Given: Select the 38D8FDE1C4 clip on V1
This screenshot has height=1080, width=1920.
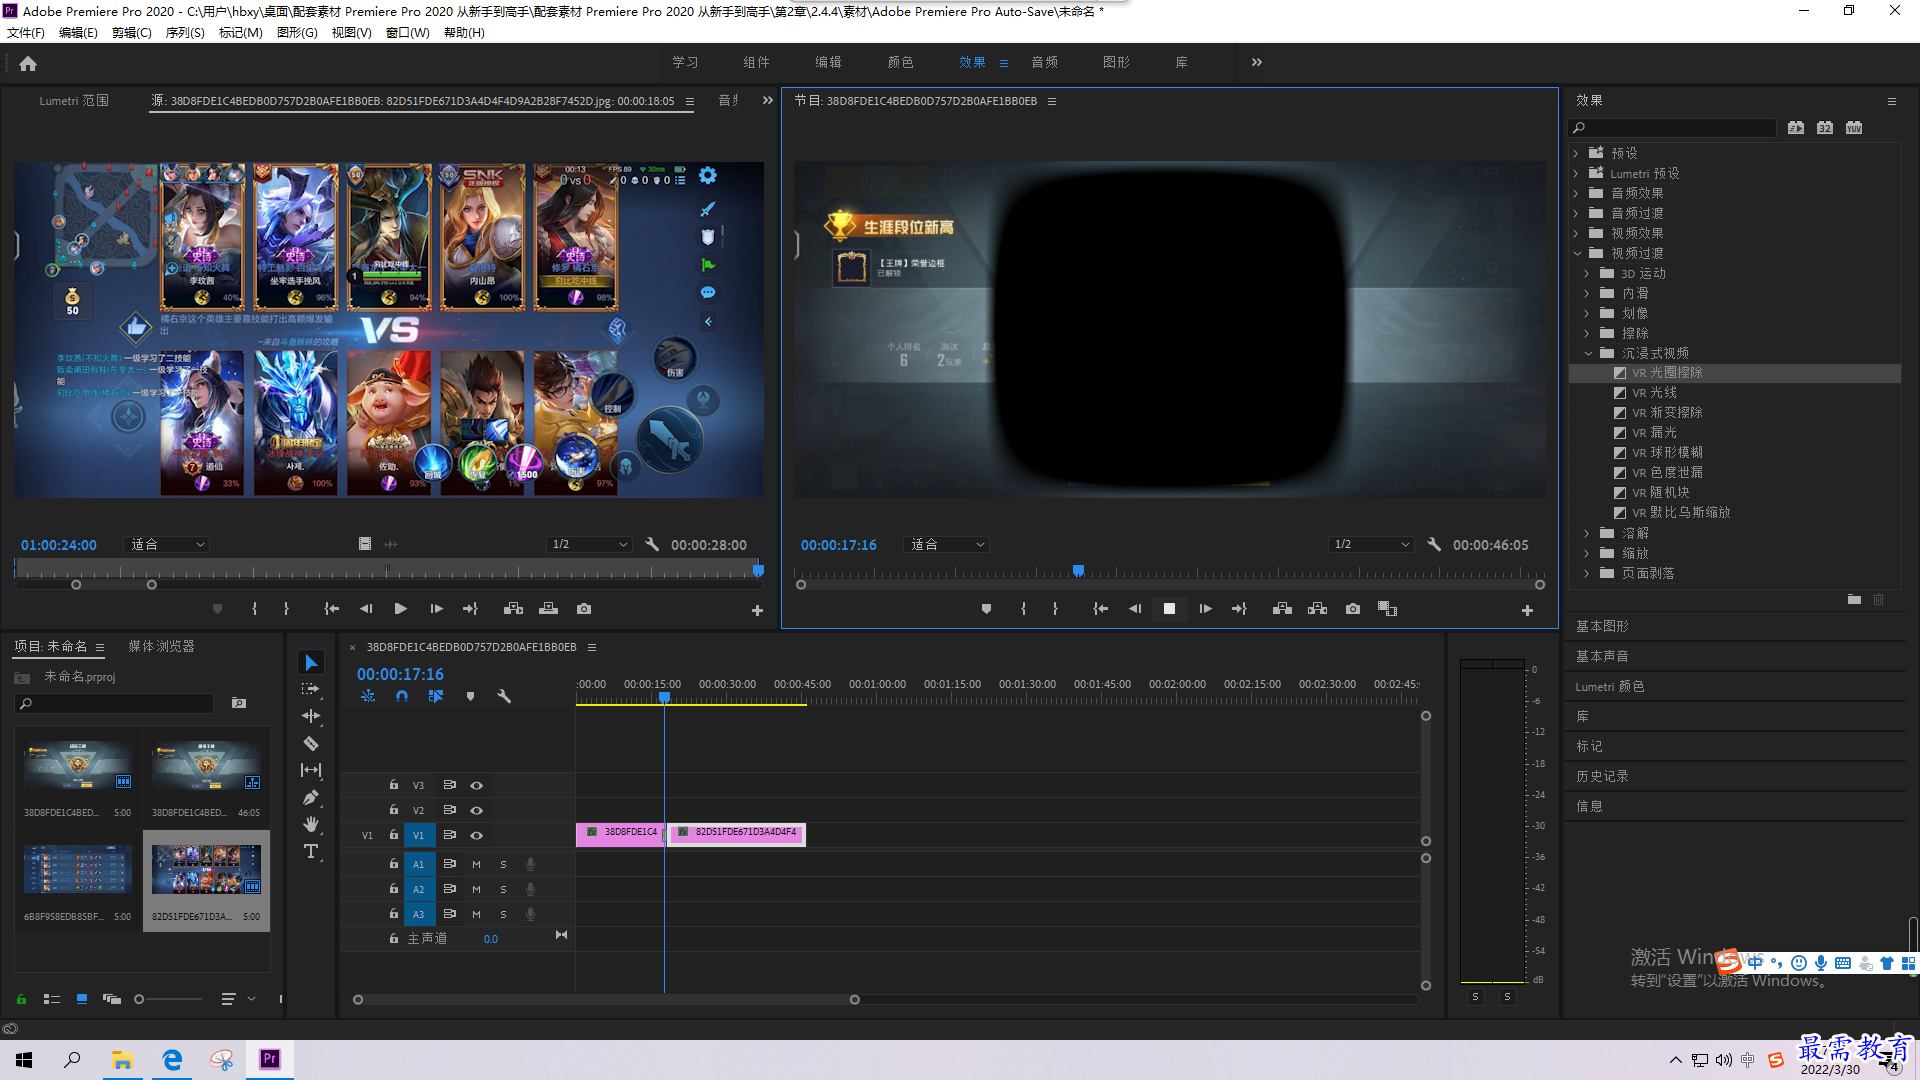Looking at the screenshot, I should [x=619, y=833].
